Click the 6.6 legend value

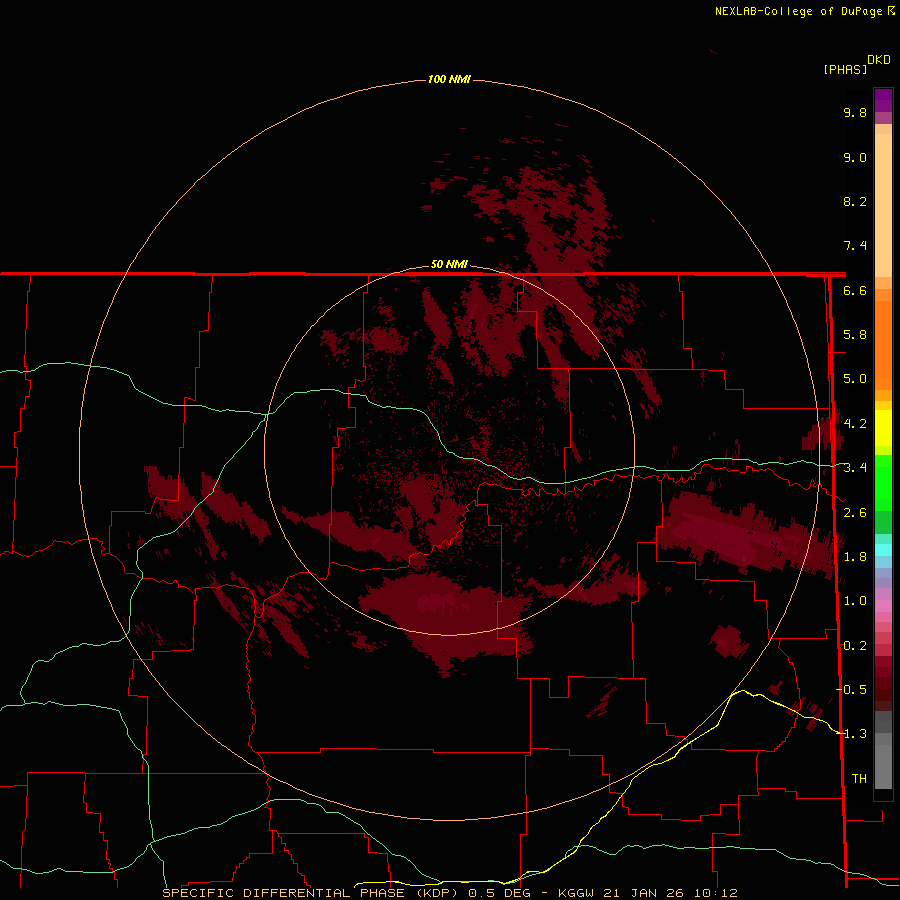click(x=855, y=290)
